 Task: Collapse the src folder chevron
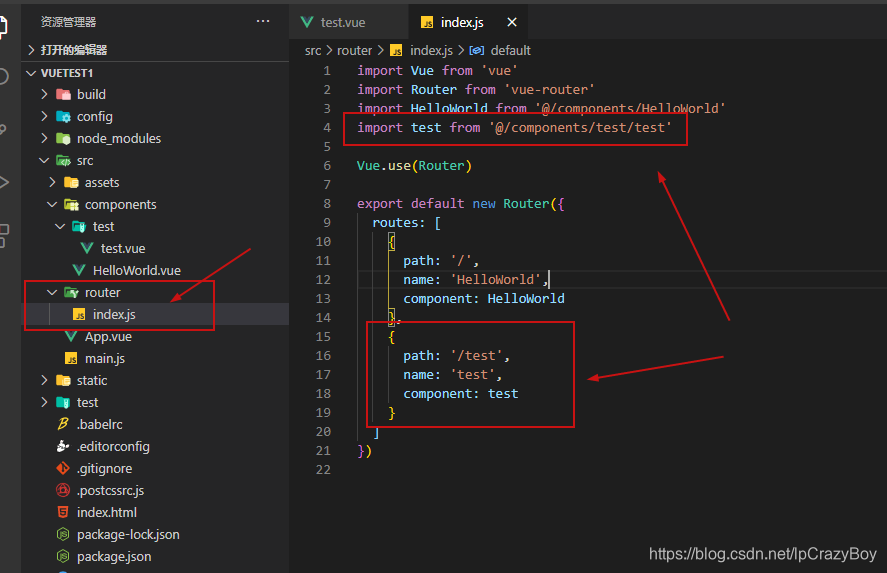point(44,161)
